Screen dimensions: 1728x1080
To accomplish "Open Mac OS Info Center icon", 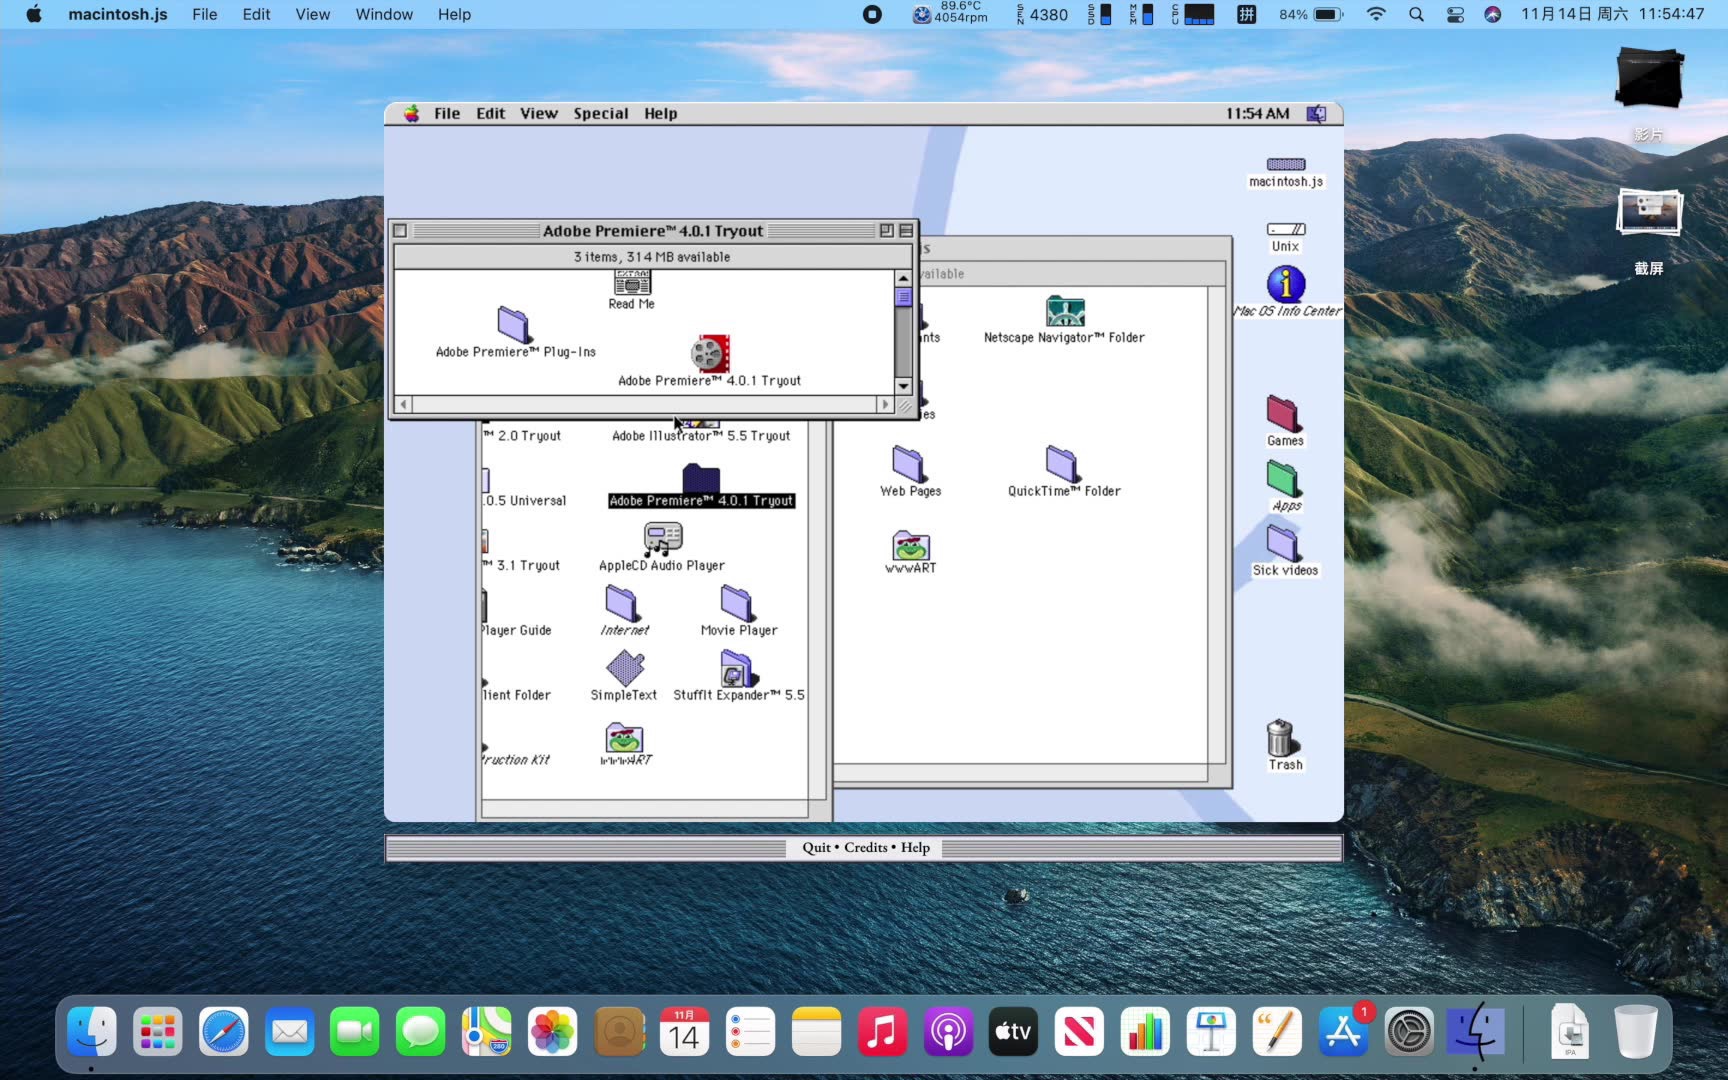I will pyautogui.click(x=1286, y=284).
